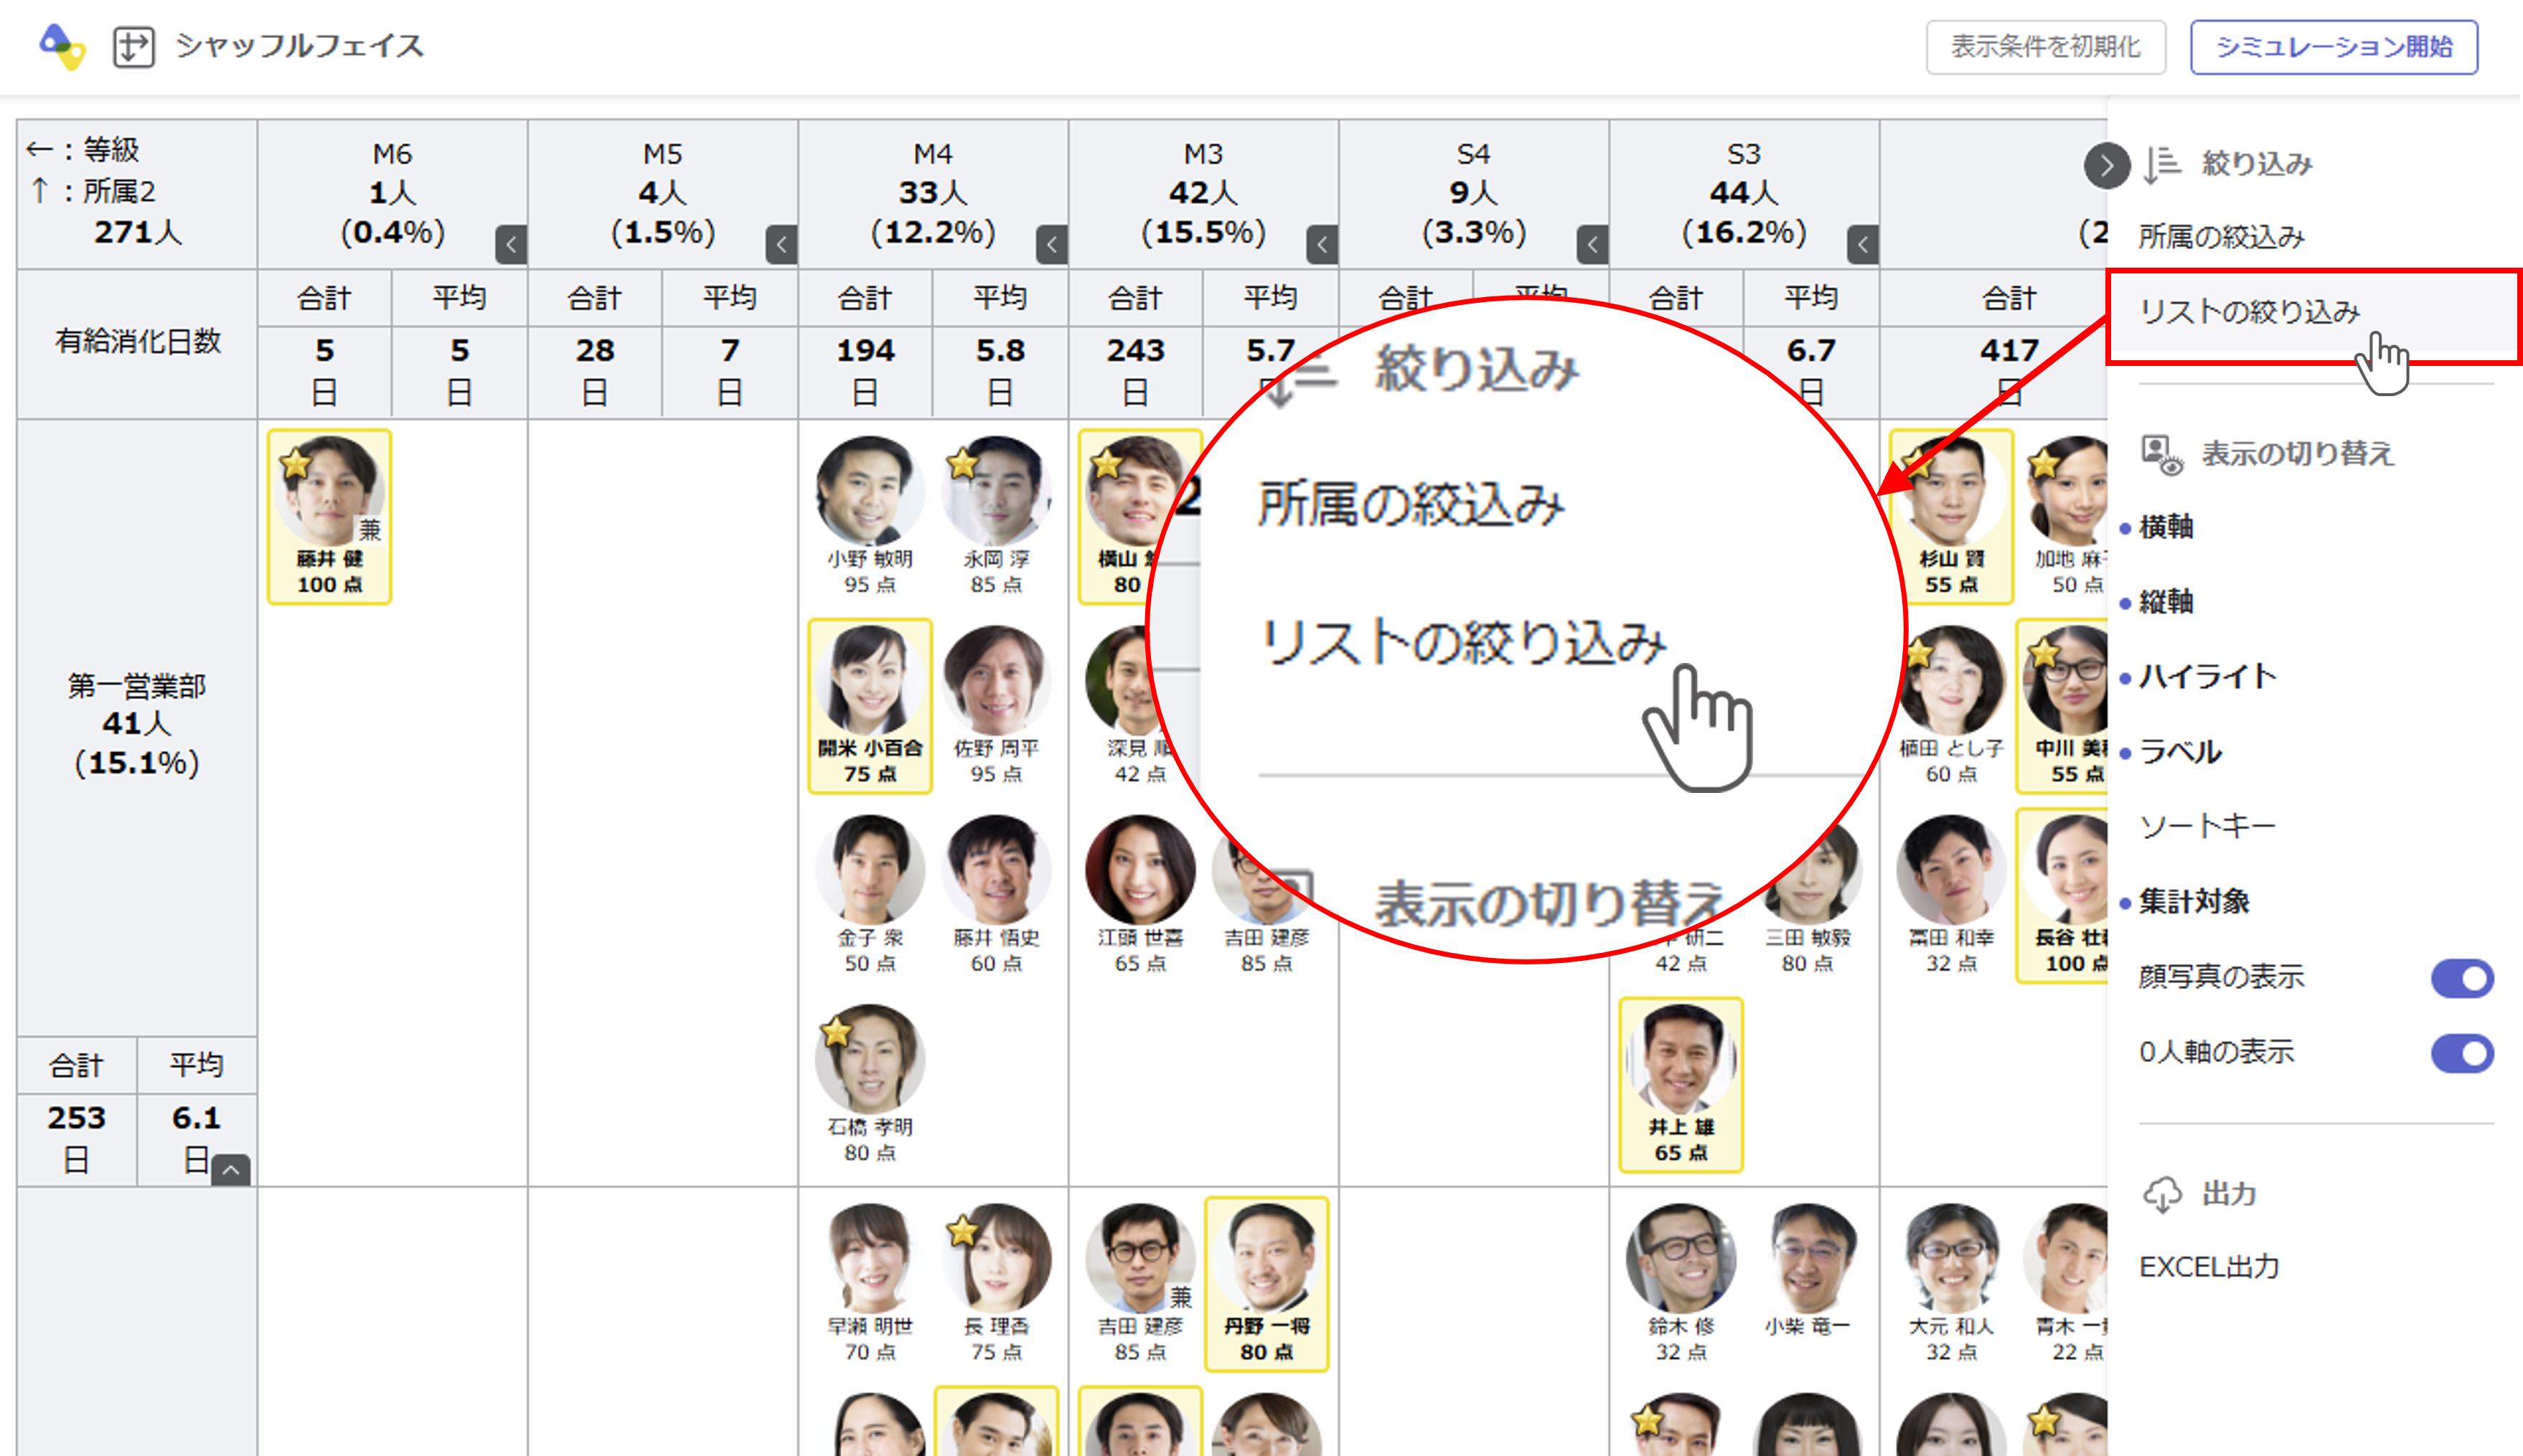Click the 等級 axis legend label

pos(110,150)
